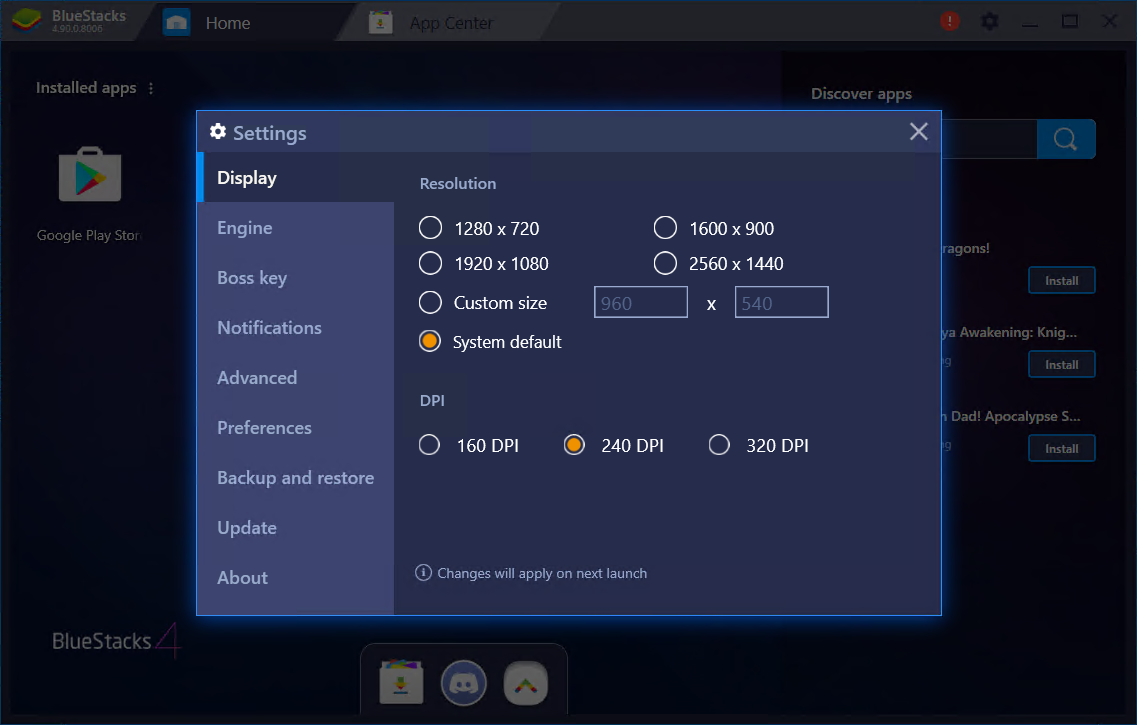The width and height of the screenshot is (1137, 725).
Task: Open Backup and restore section
Action: [x=296, y=478]
